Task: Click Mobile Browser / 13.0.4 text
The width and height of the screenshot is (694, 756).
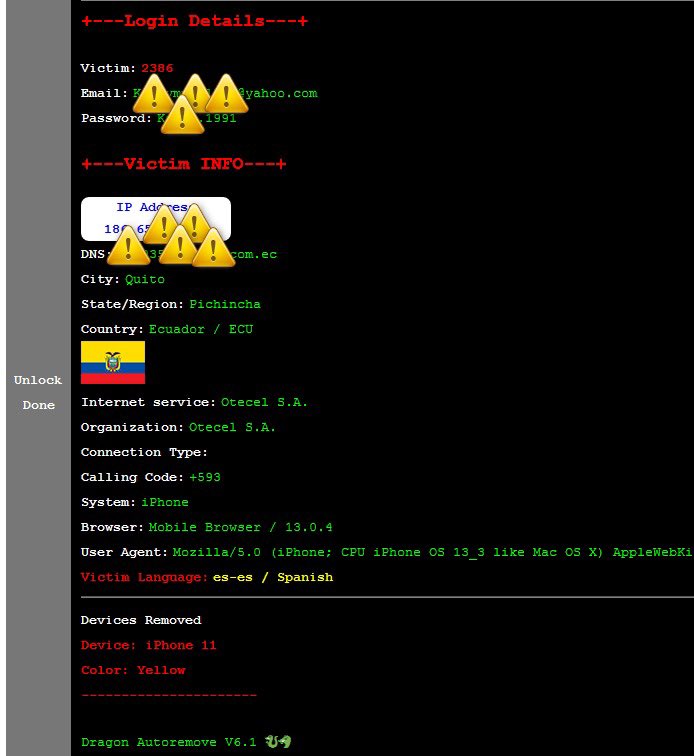Action: point(240,527)
